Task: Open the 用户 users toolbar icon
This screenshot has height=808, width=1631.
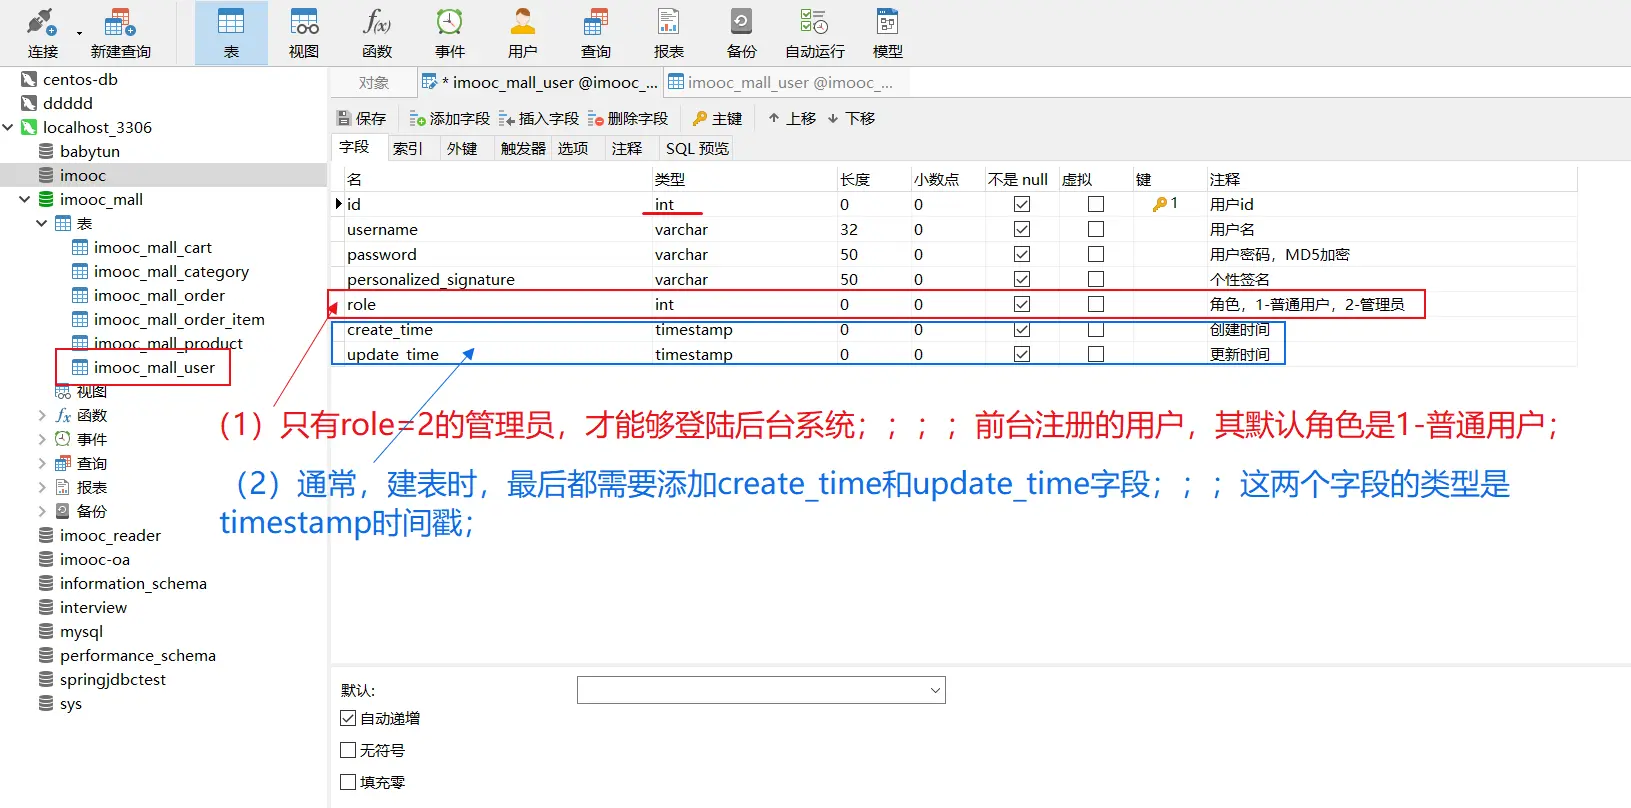Action: click(523, 33)
